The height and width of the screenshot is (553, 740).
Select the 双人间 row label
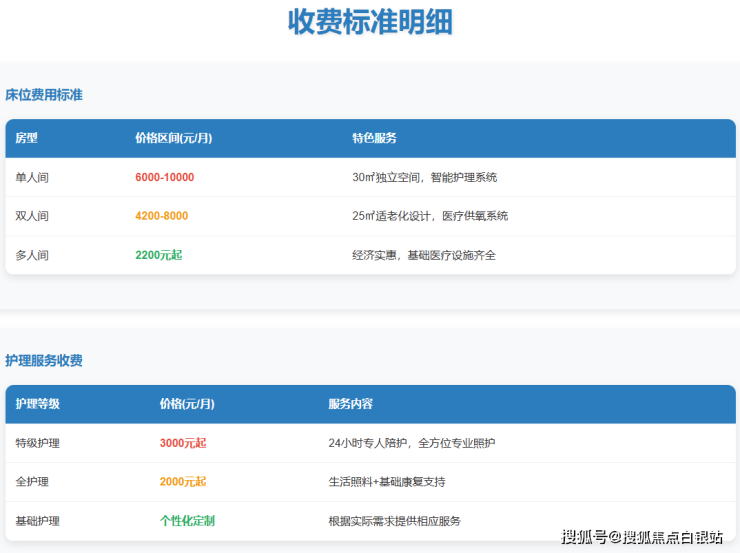pos(32,216)
